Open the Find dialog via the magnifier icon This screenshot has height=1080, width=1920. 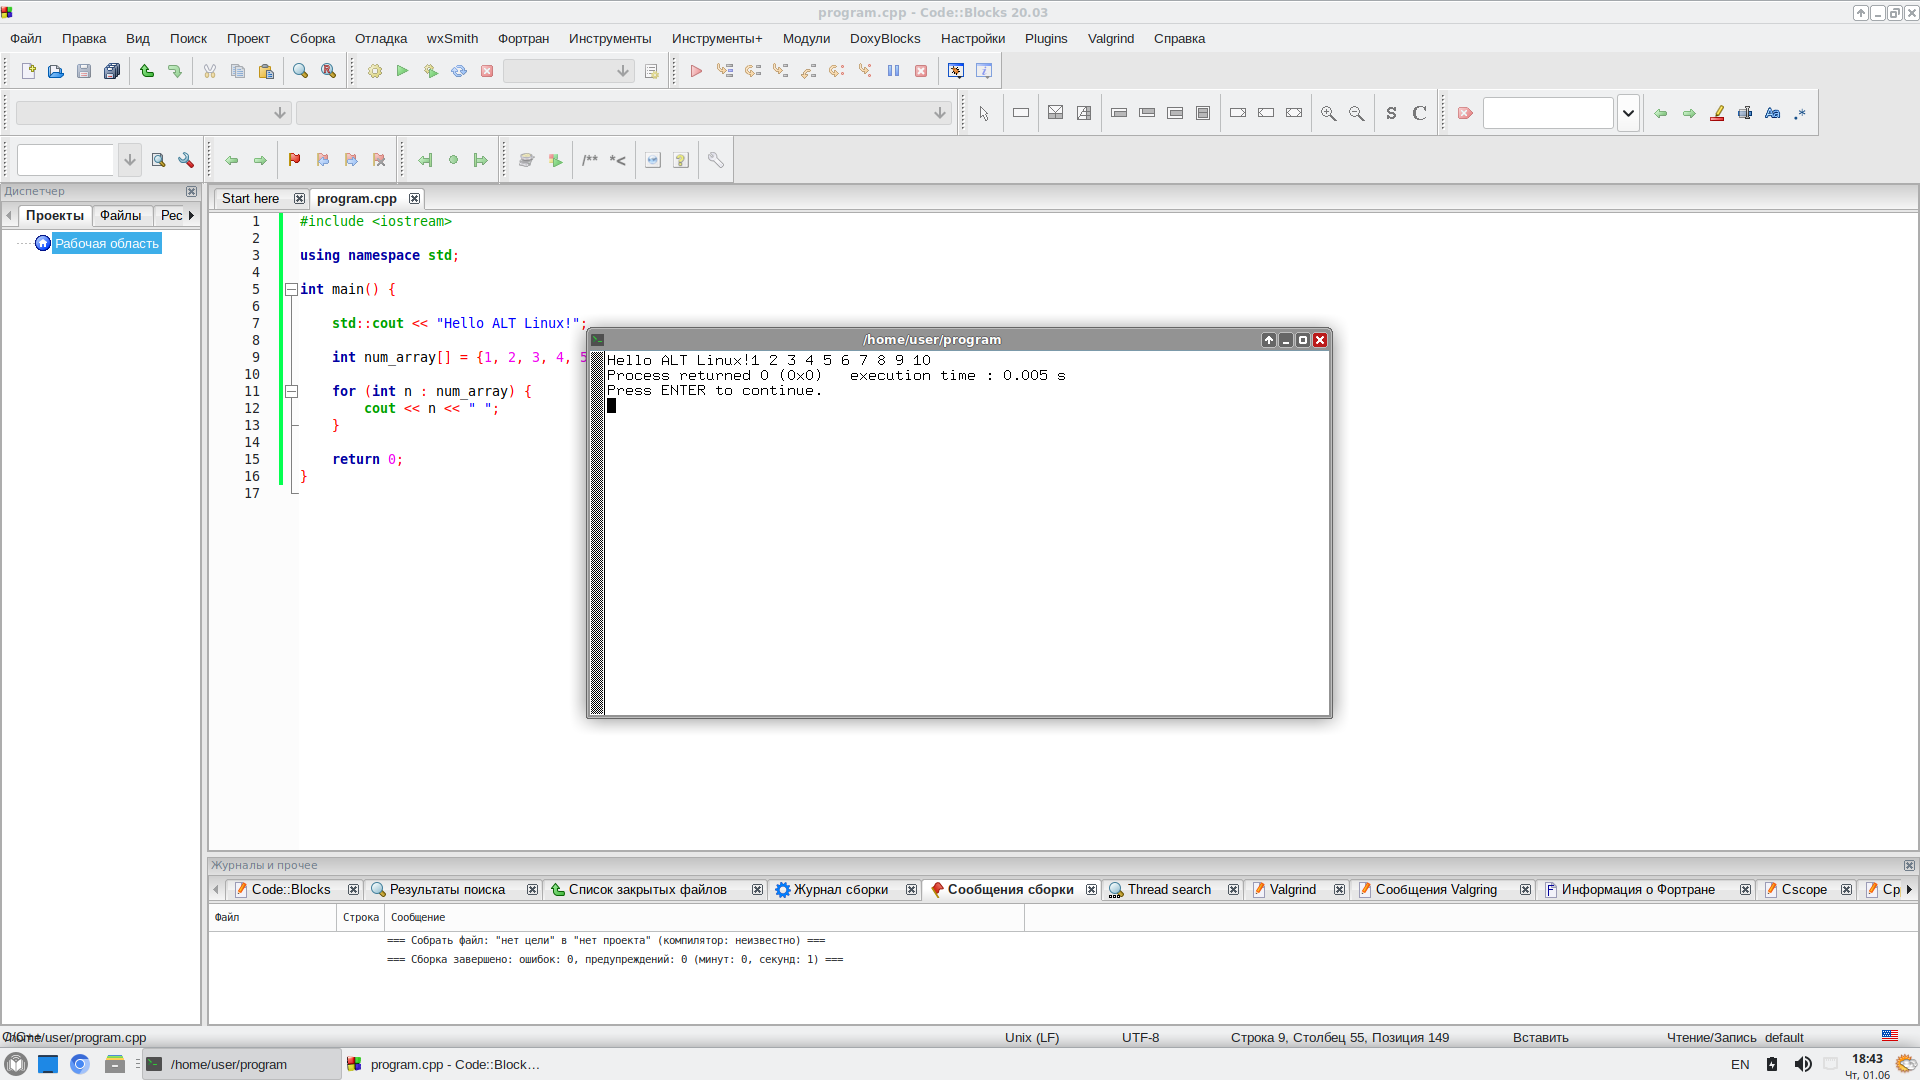(x=300, y=71)
